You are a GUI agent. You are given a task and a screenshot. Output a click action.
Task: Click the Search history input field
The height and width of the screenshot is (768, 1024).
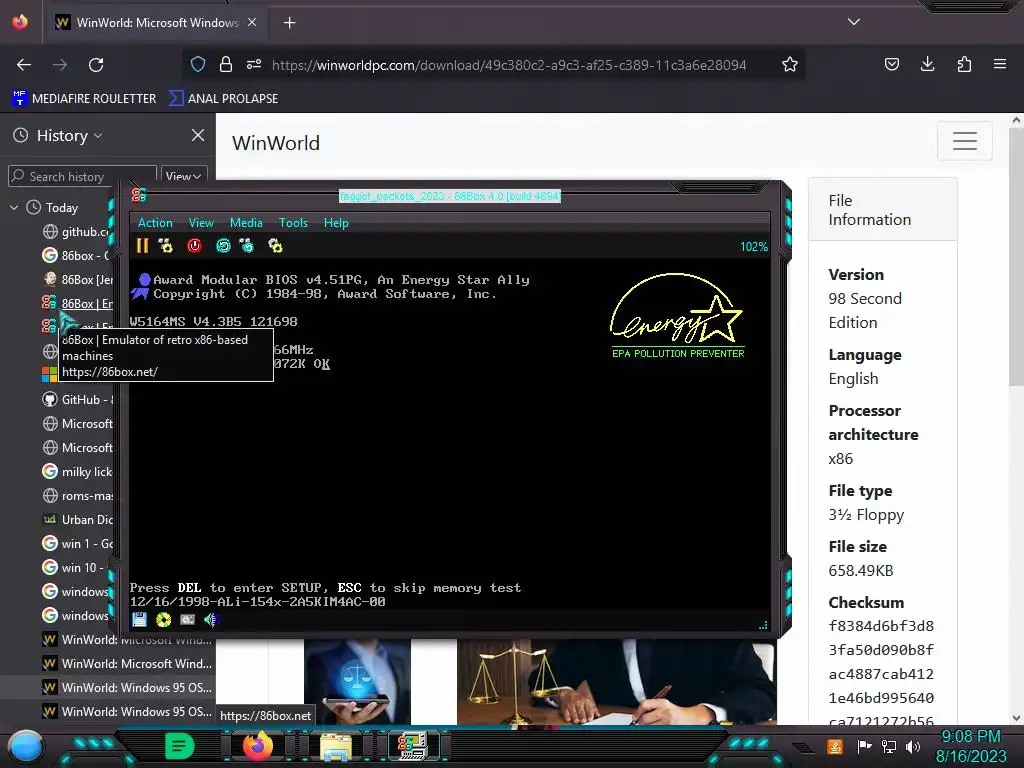(x=82, y=176)
